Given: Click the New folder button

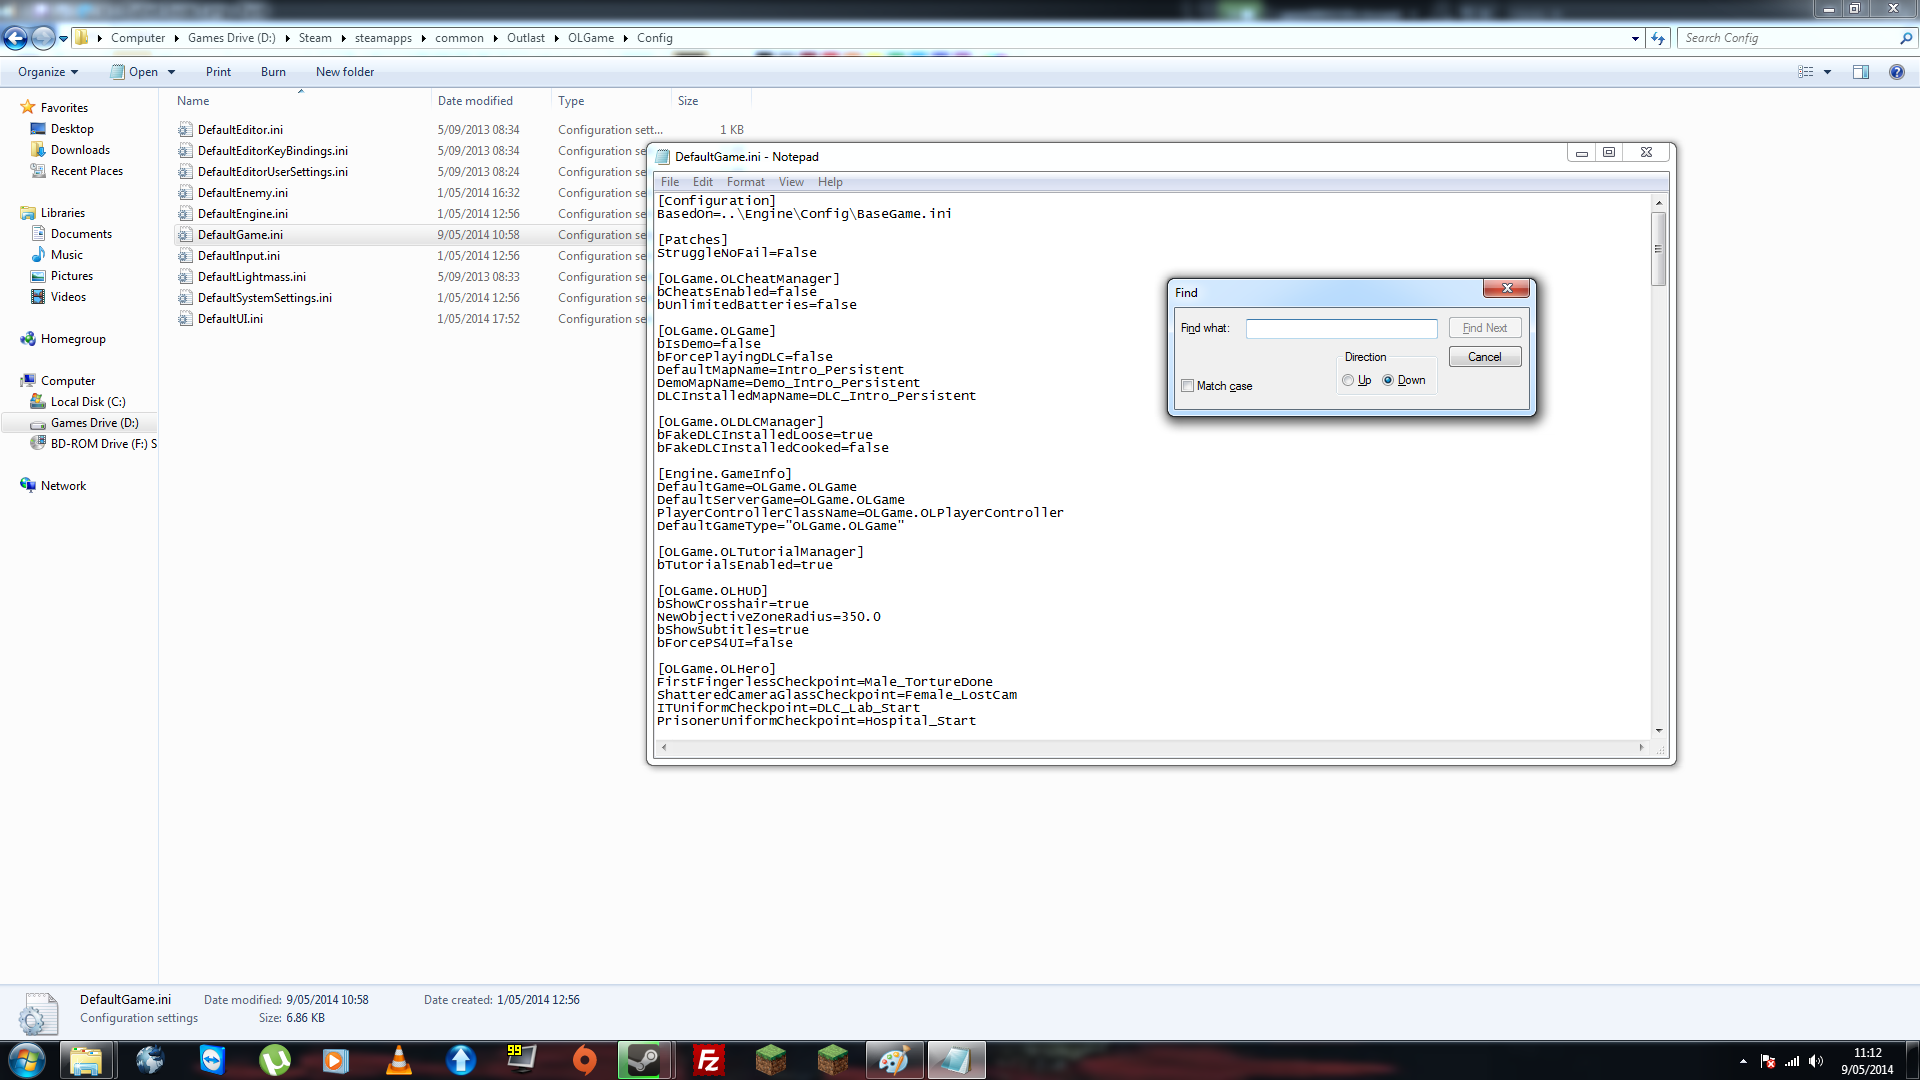Looking at the screenshot, I should click(344, 72).
